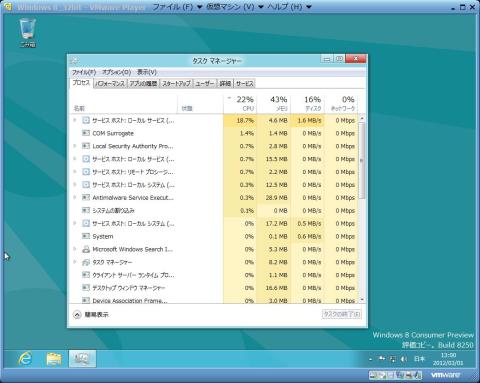Click the 簡易表示 up-arrow circle icon
Viewport: 480px width, 383px height.
tap(77, 315)
